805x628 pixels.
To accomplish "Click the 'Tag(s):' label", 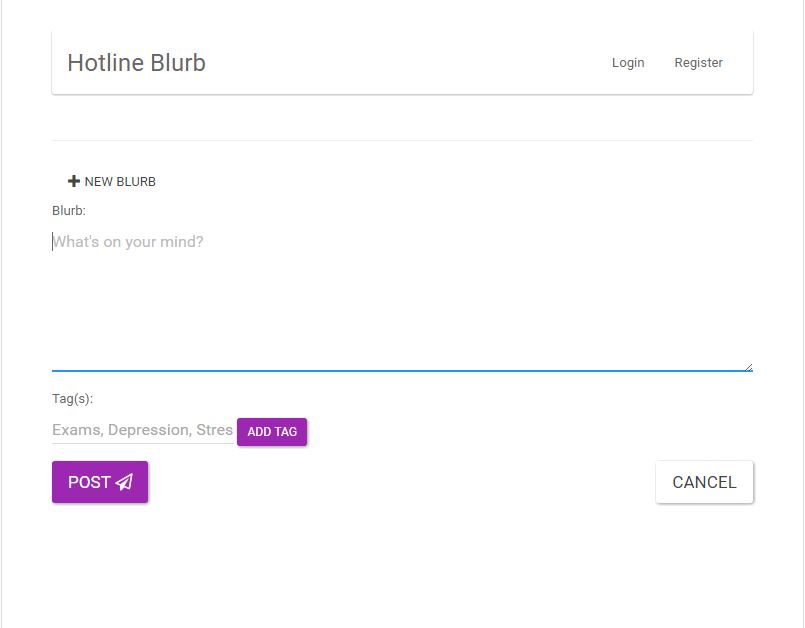I will pos(72,399).
